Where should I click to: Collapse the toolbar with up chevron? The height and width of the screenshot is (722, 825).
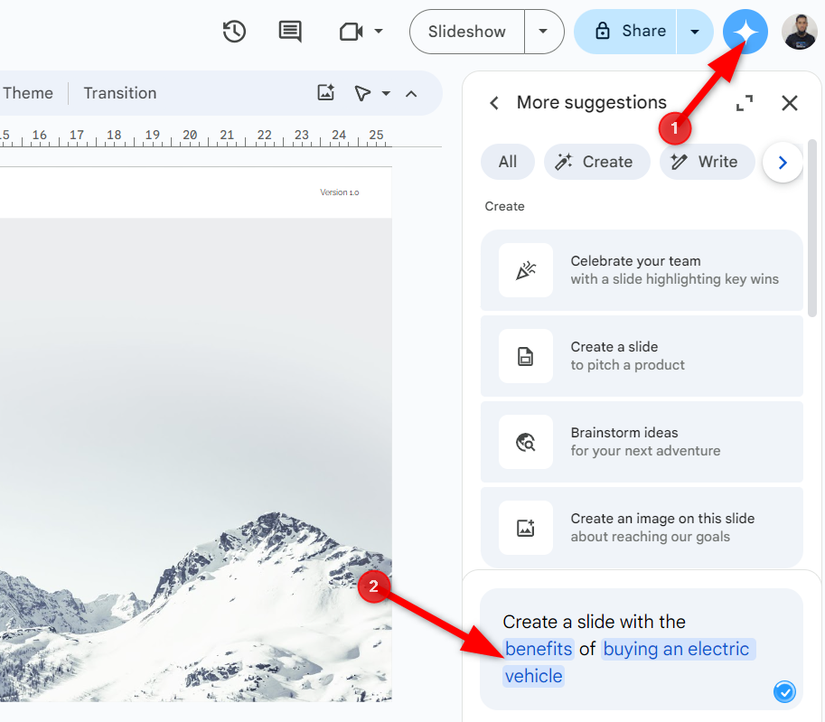411,94
